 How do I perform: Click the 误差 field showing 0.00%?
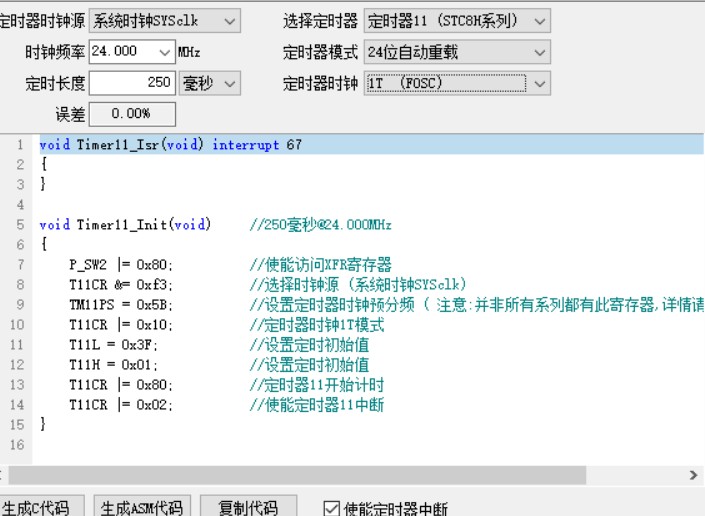coord(132,114)
